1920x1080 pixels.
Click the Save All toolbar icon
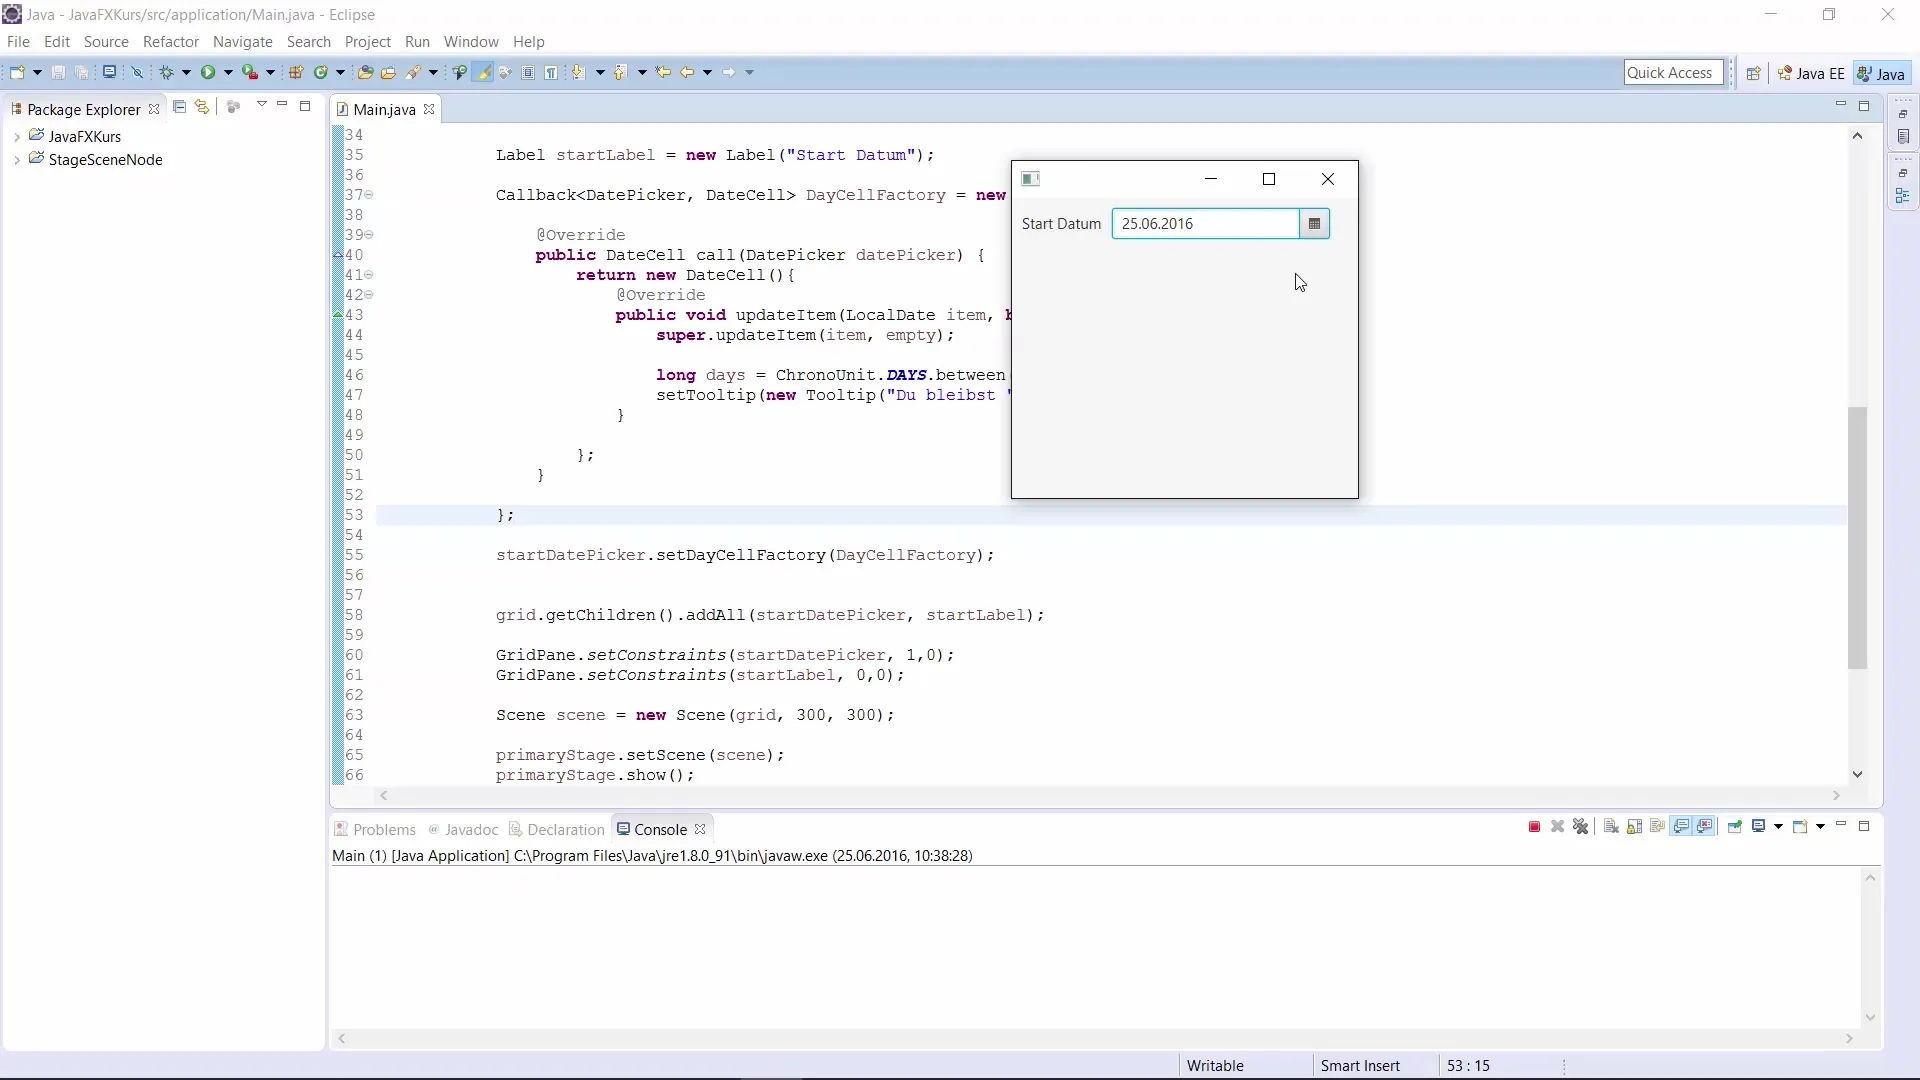pyautogui.click(x=82, y=72)
